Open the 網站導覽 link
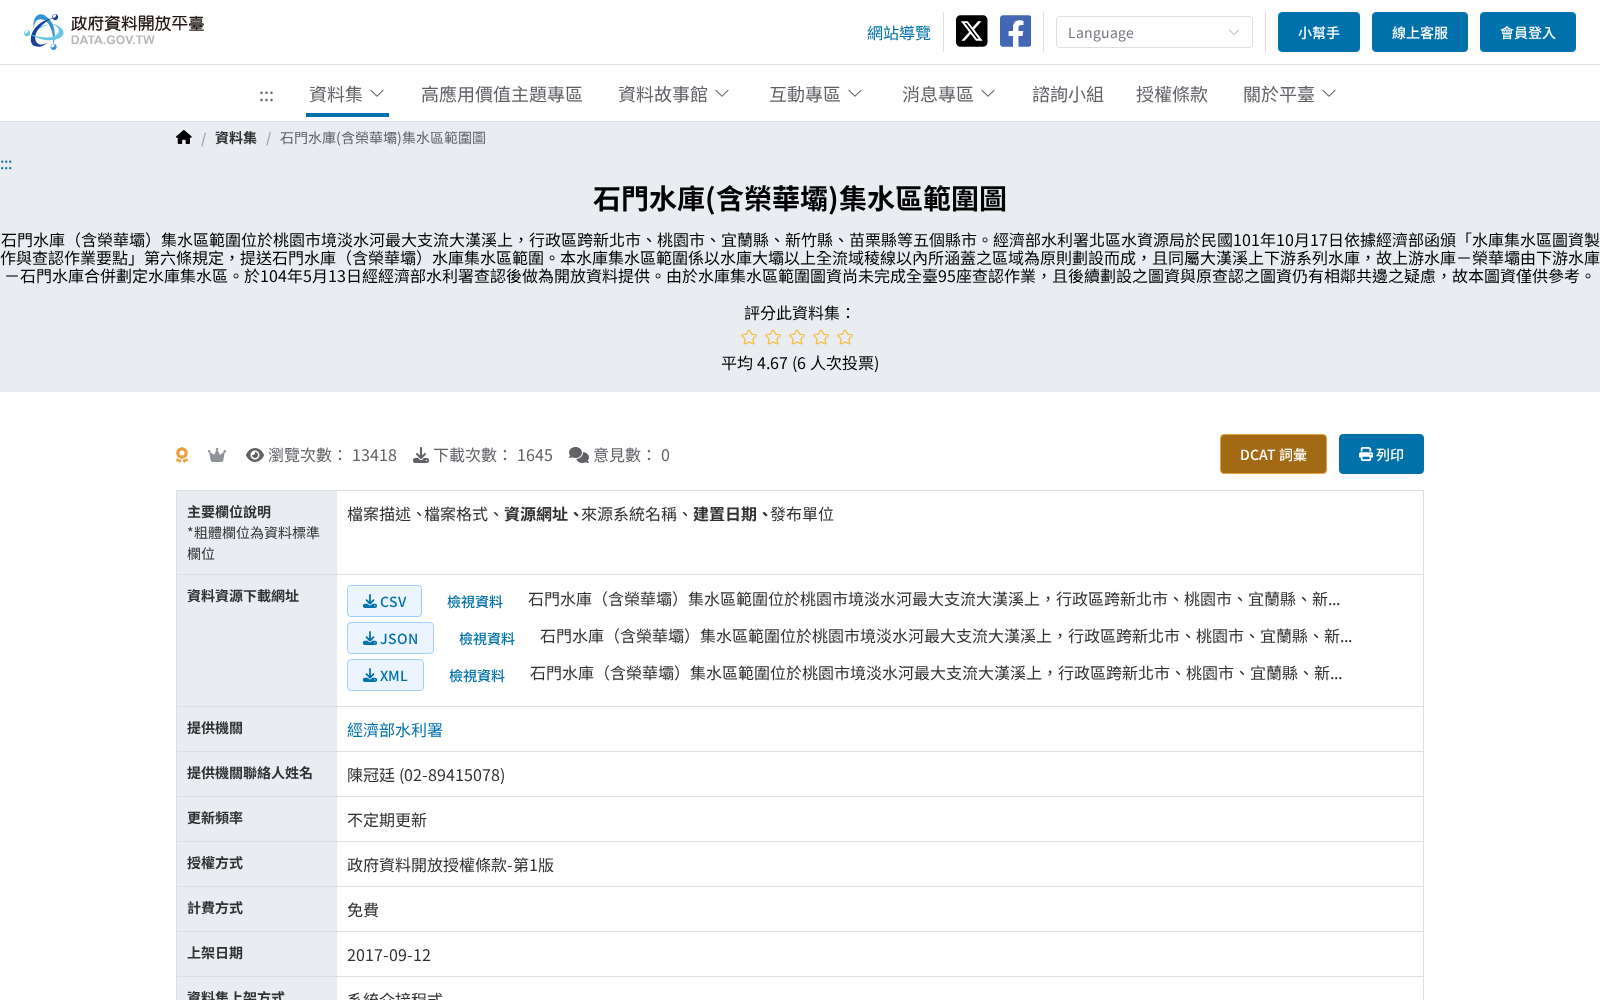This screenshot has width=1600, height=1000. pos(899,33)
